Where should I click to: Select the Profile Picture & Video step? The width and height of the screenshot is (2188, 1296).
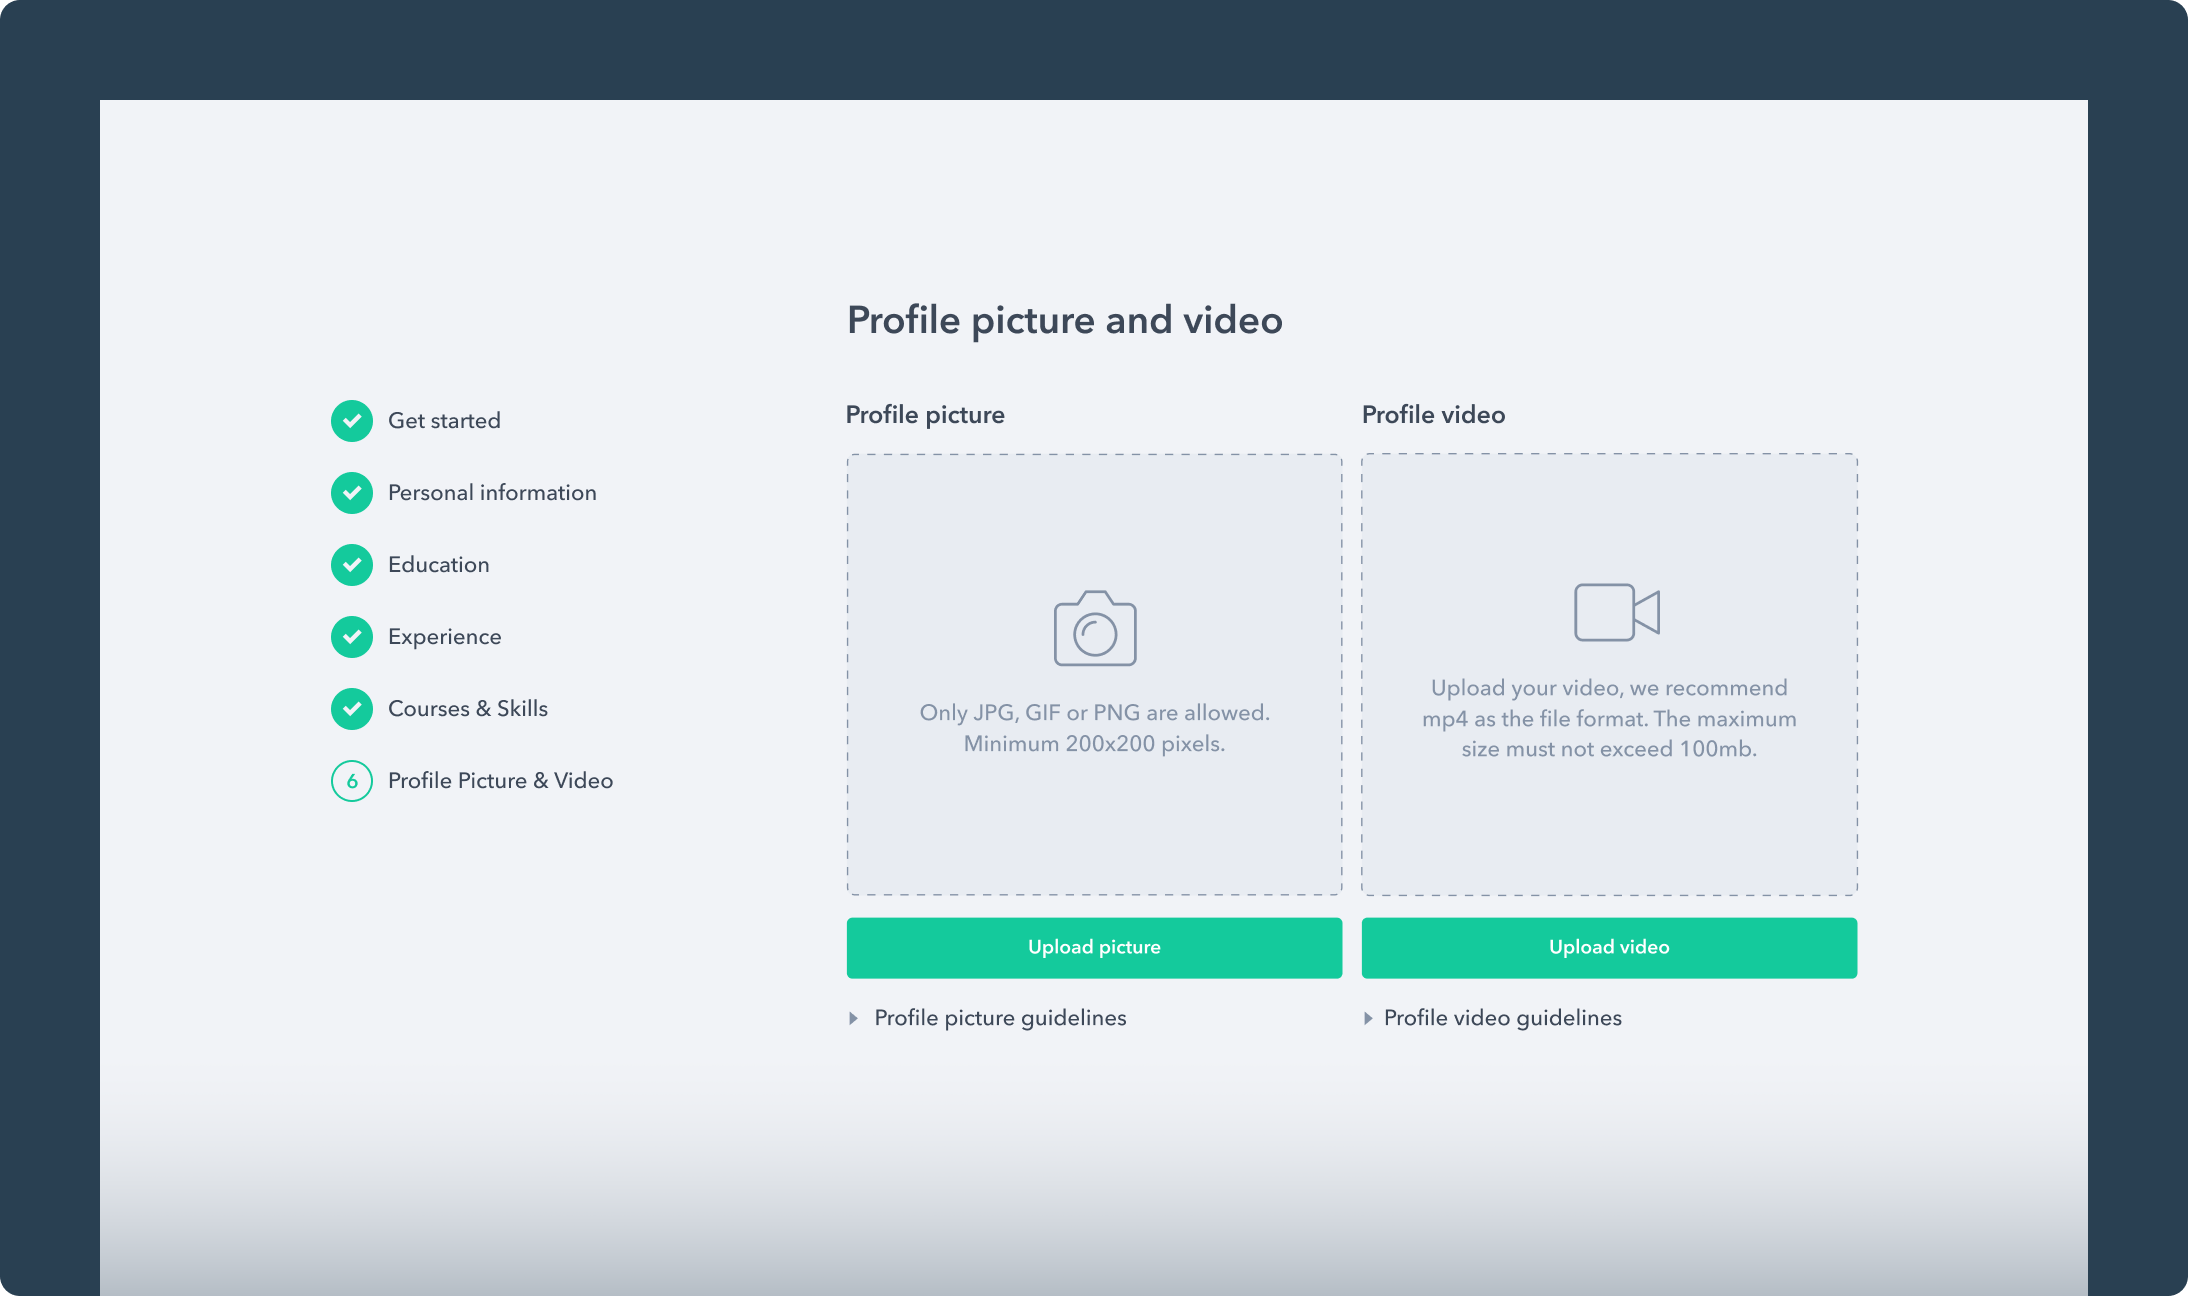[x=500, y=781]
